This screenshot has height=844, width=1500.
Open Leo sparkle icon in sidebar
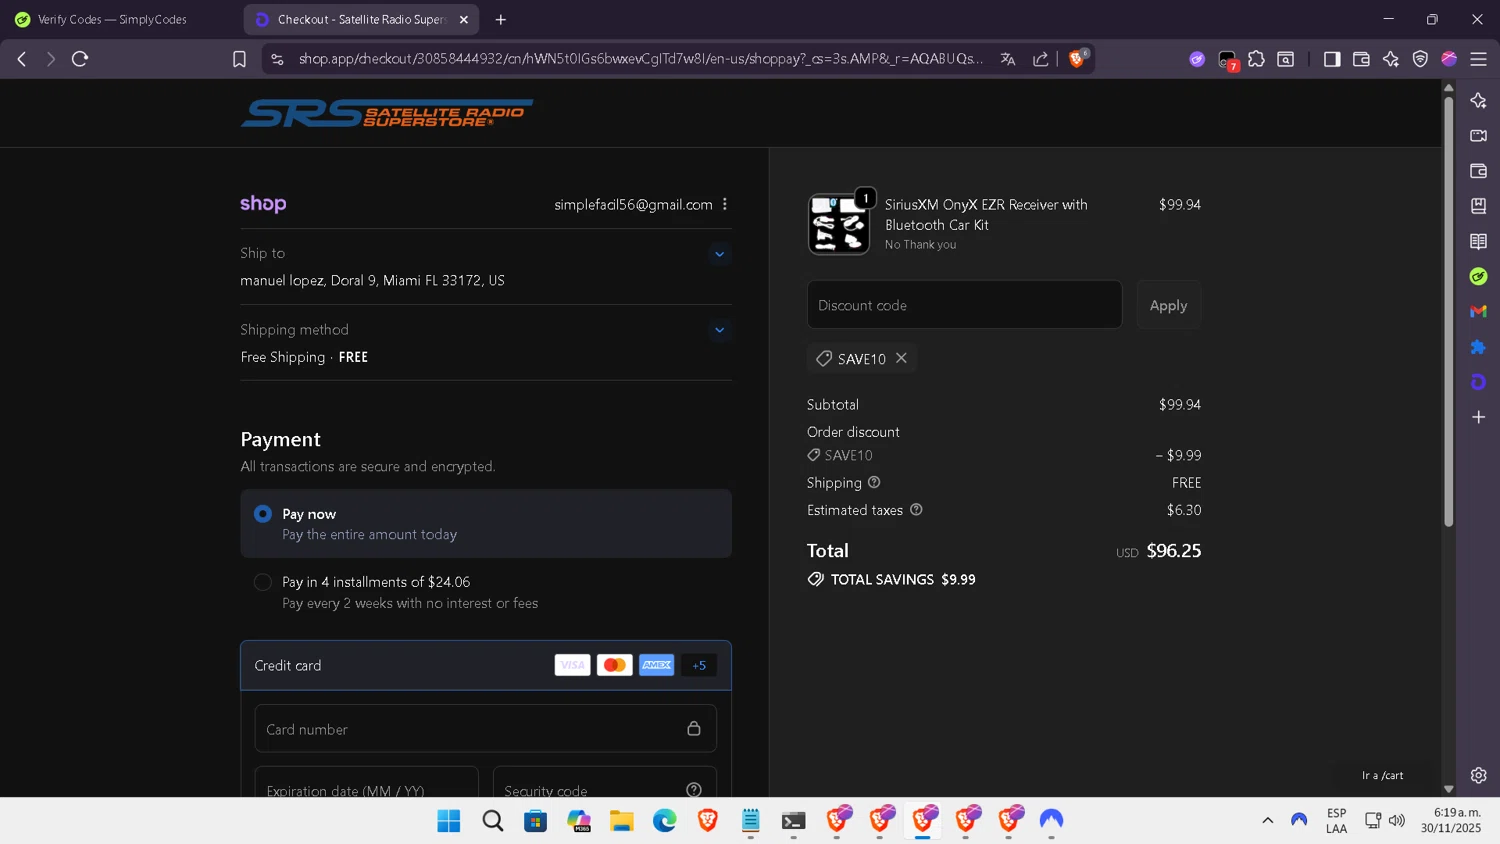pos(1478,100)
